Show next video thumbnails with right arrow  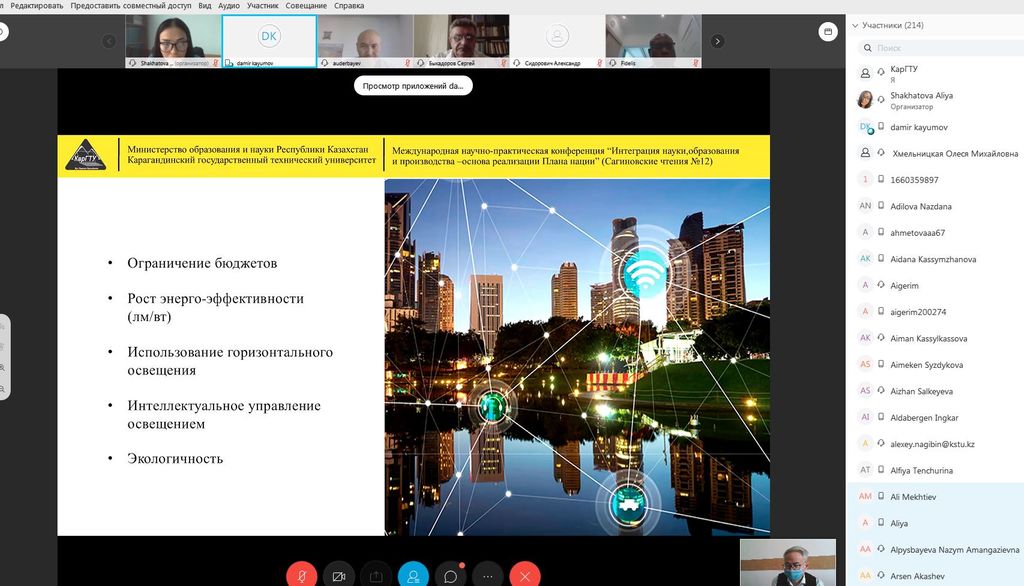click(x=717, y=41)
